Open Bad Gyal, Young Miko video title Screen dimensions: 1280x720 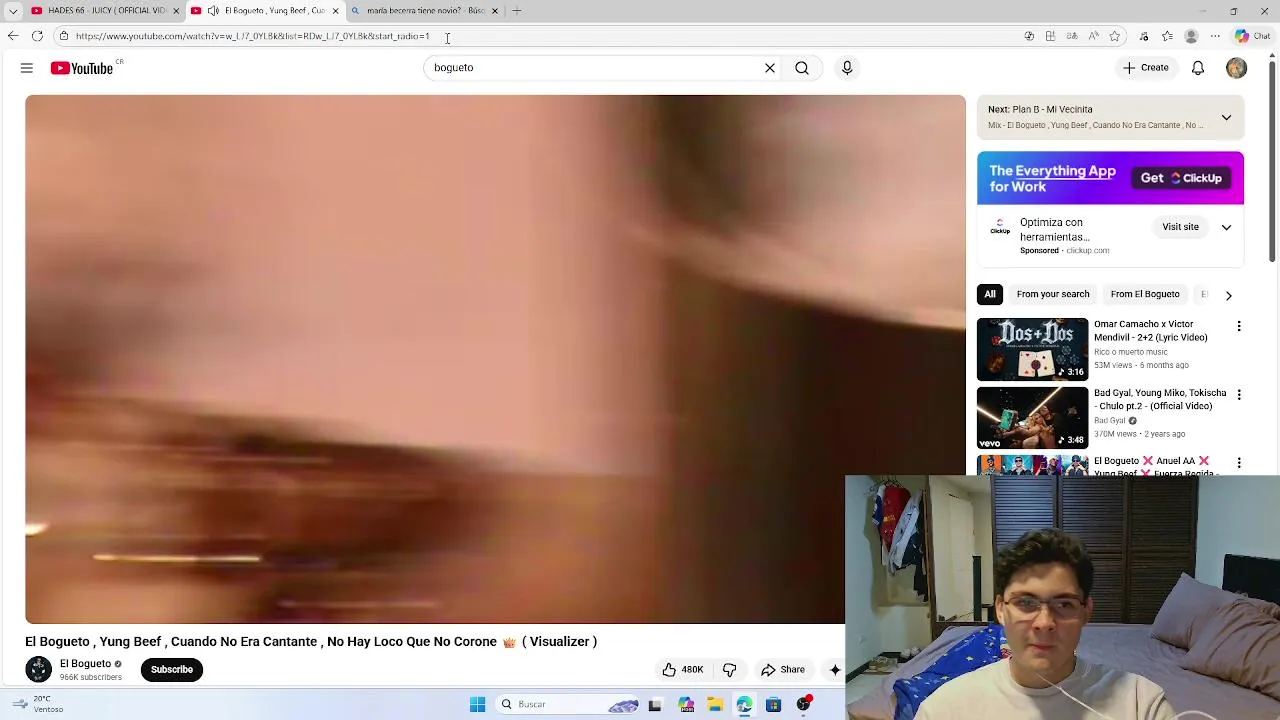coord(1160,399)
